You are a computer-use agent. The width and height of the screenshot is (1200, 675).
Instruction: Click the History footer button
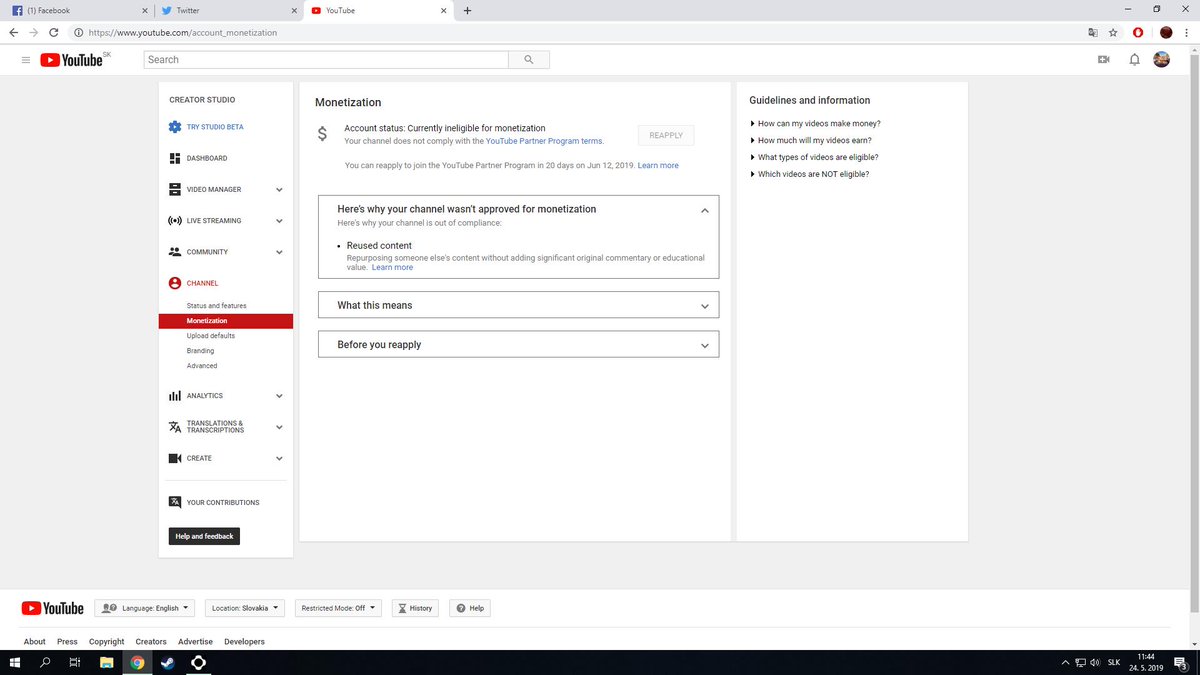(x=414, y=608)
